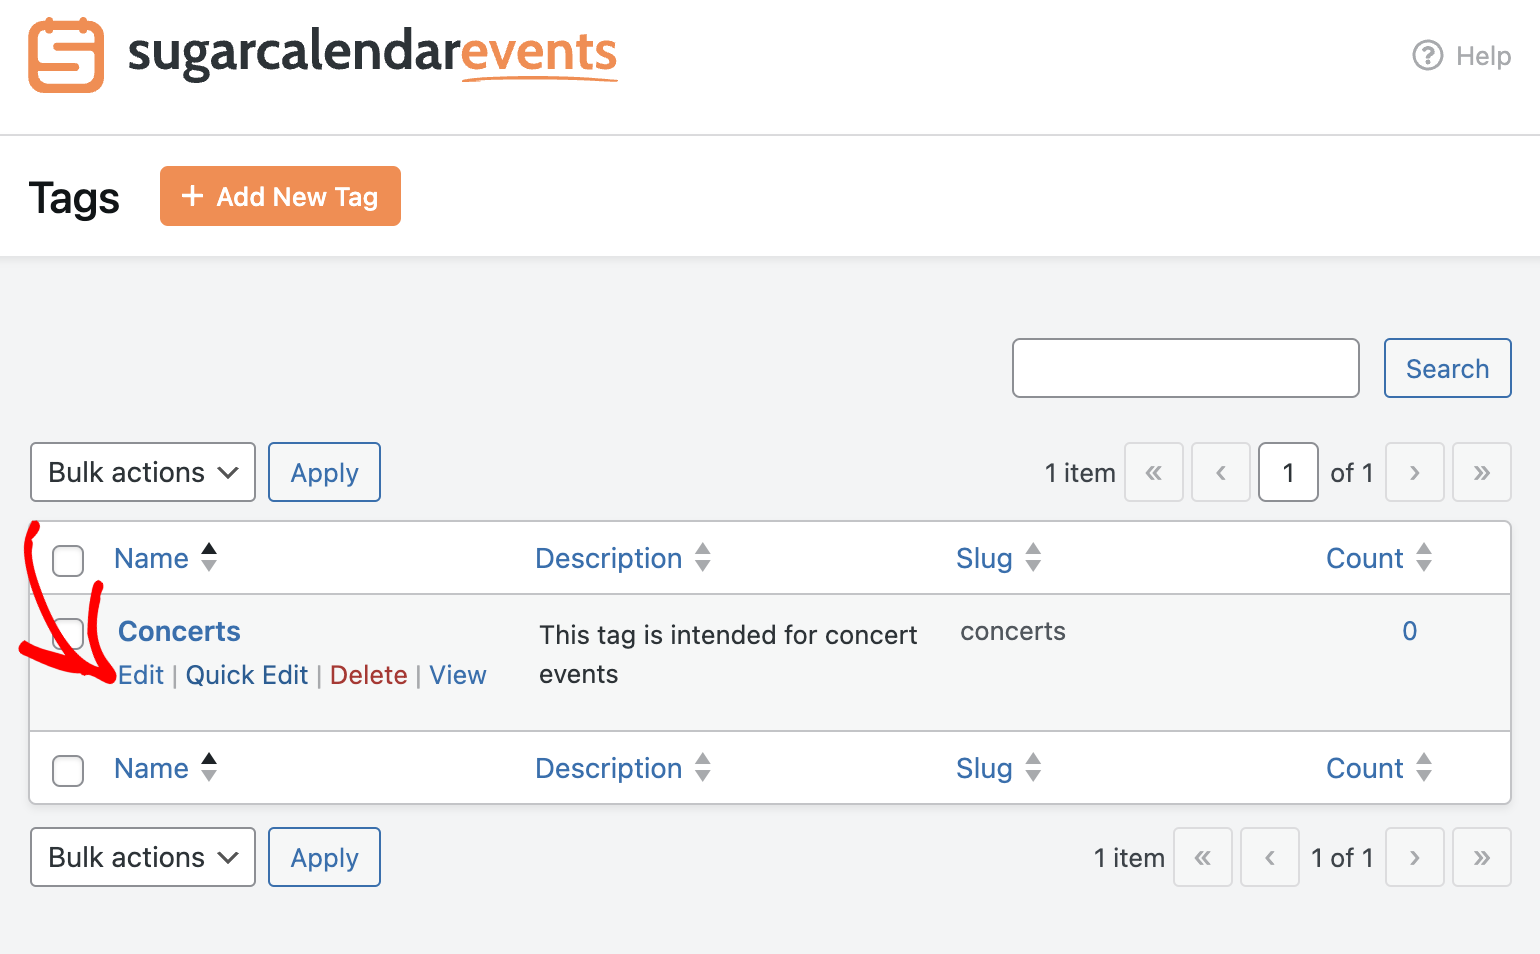Click the Search button

click(x=1447, y=368)
